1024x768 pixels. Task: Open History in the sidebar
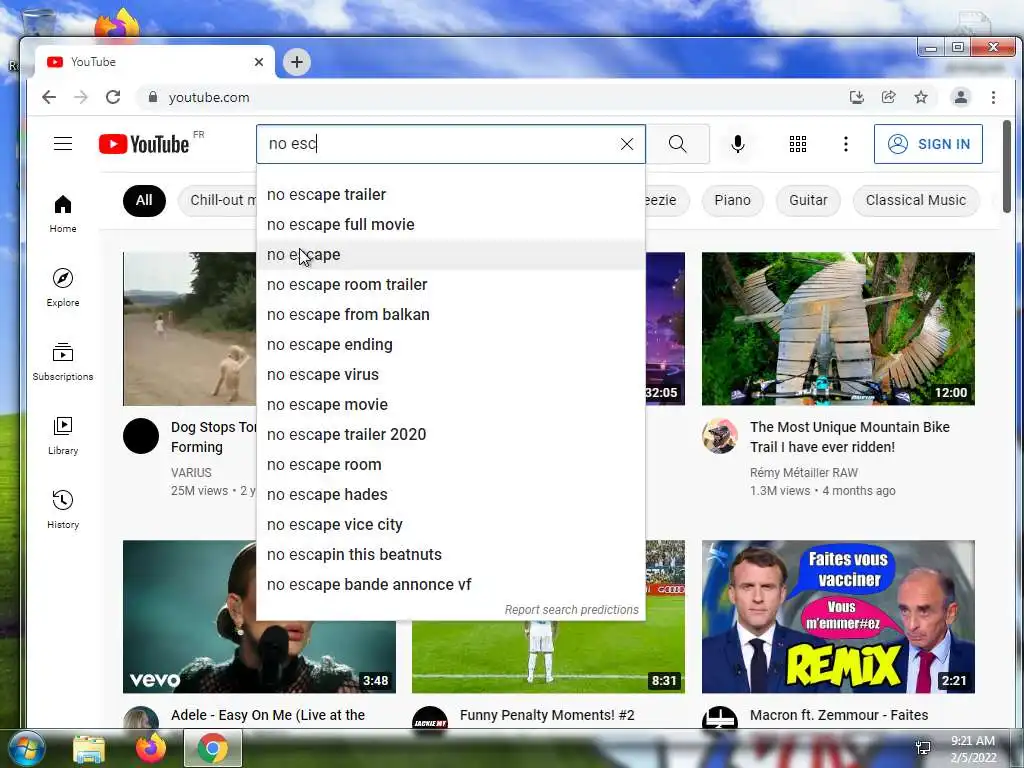[63, 510]
